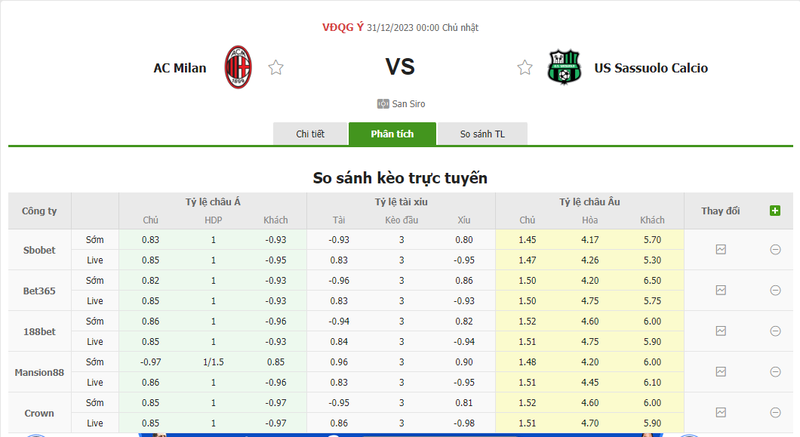The width and height of the screenshot is (800, 437).
Task: Favorite AC Milan with the star icon
Action: point(276,68)
